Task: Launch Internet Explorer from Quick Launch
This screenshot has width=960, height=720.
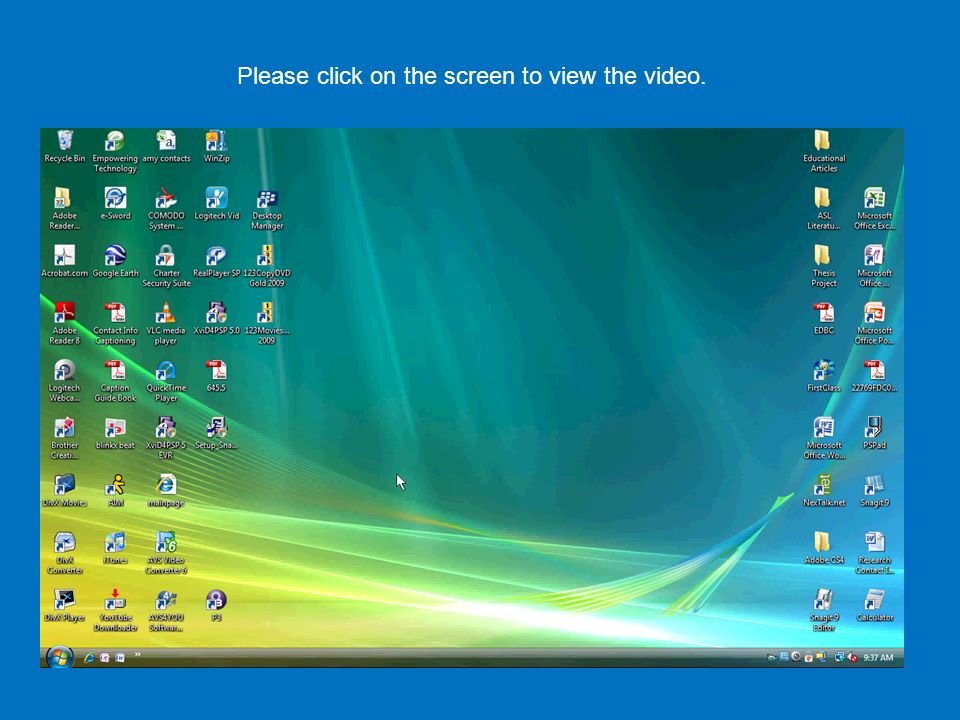Action: 89,658
